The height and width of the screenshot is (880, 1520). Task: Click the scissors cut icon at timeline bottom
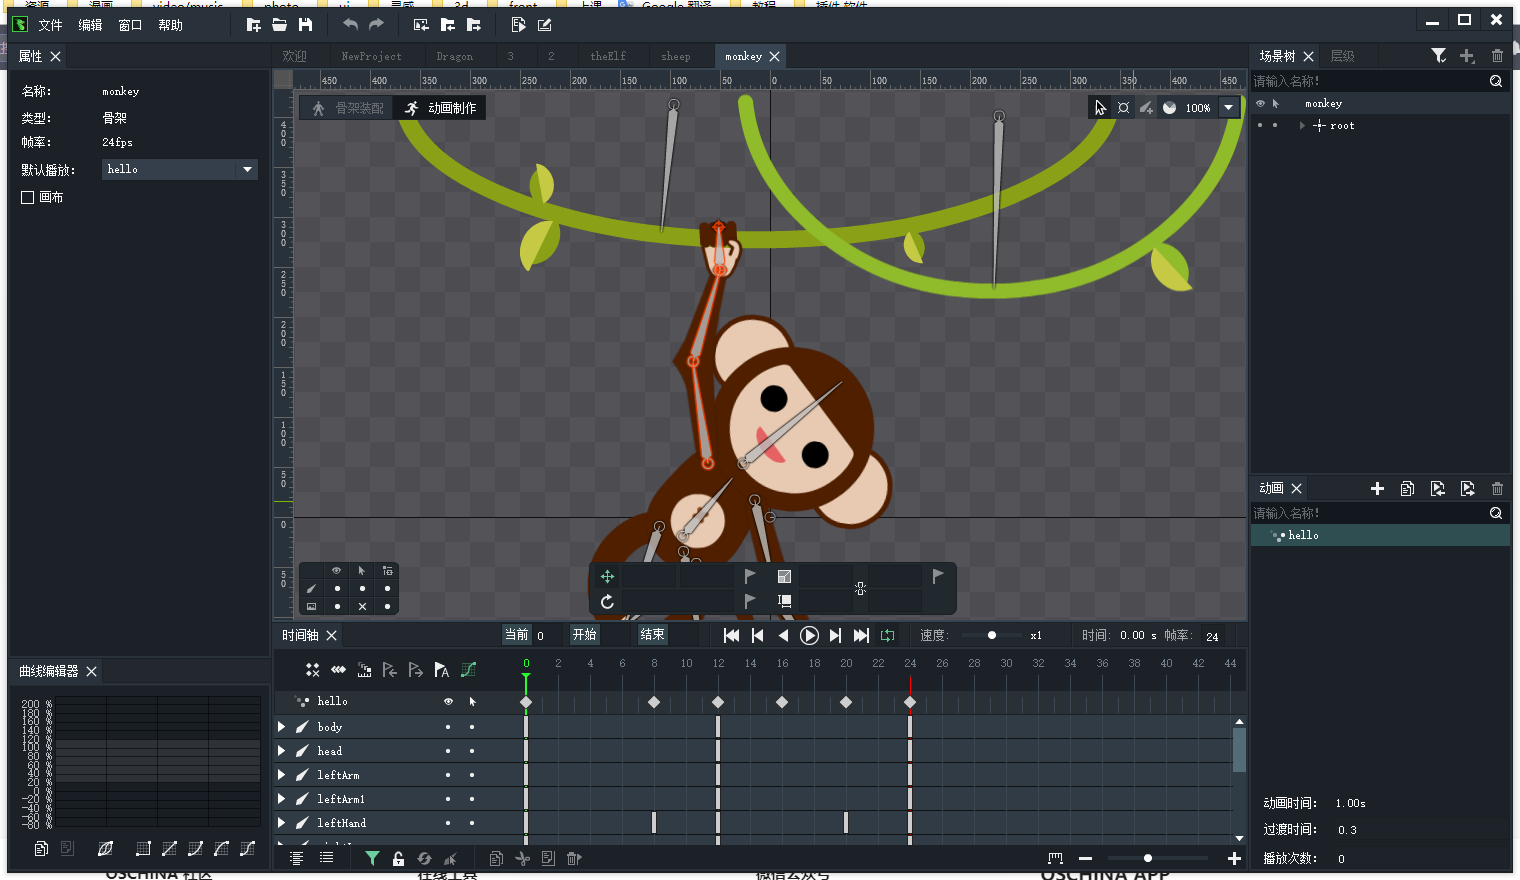point(522,858)
